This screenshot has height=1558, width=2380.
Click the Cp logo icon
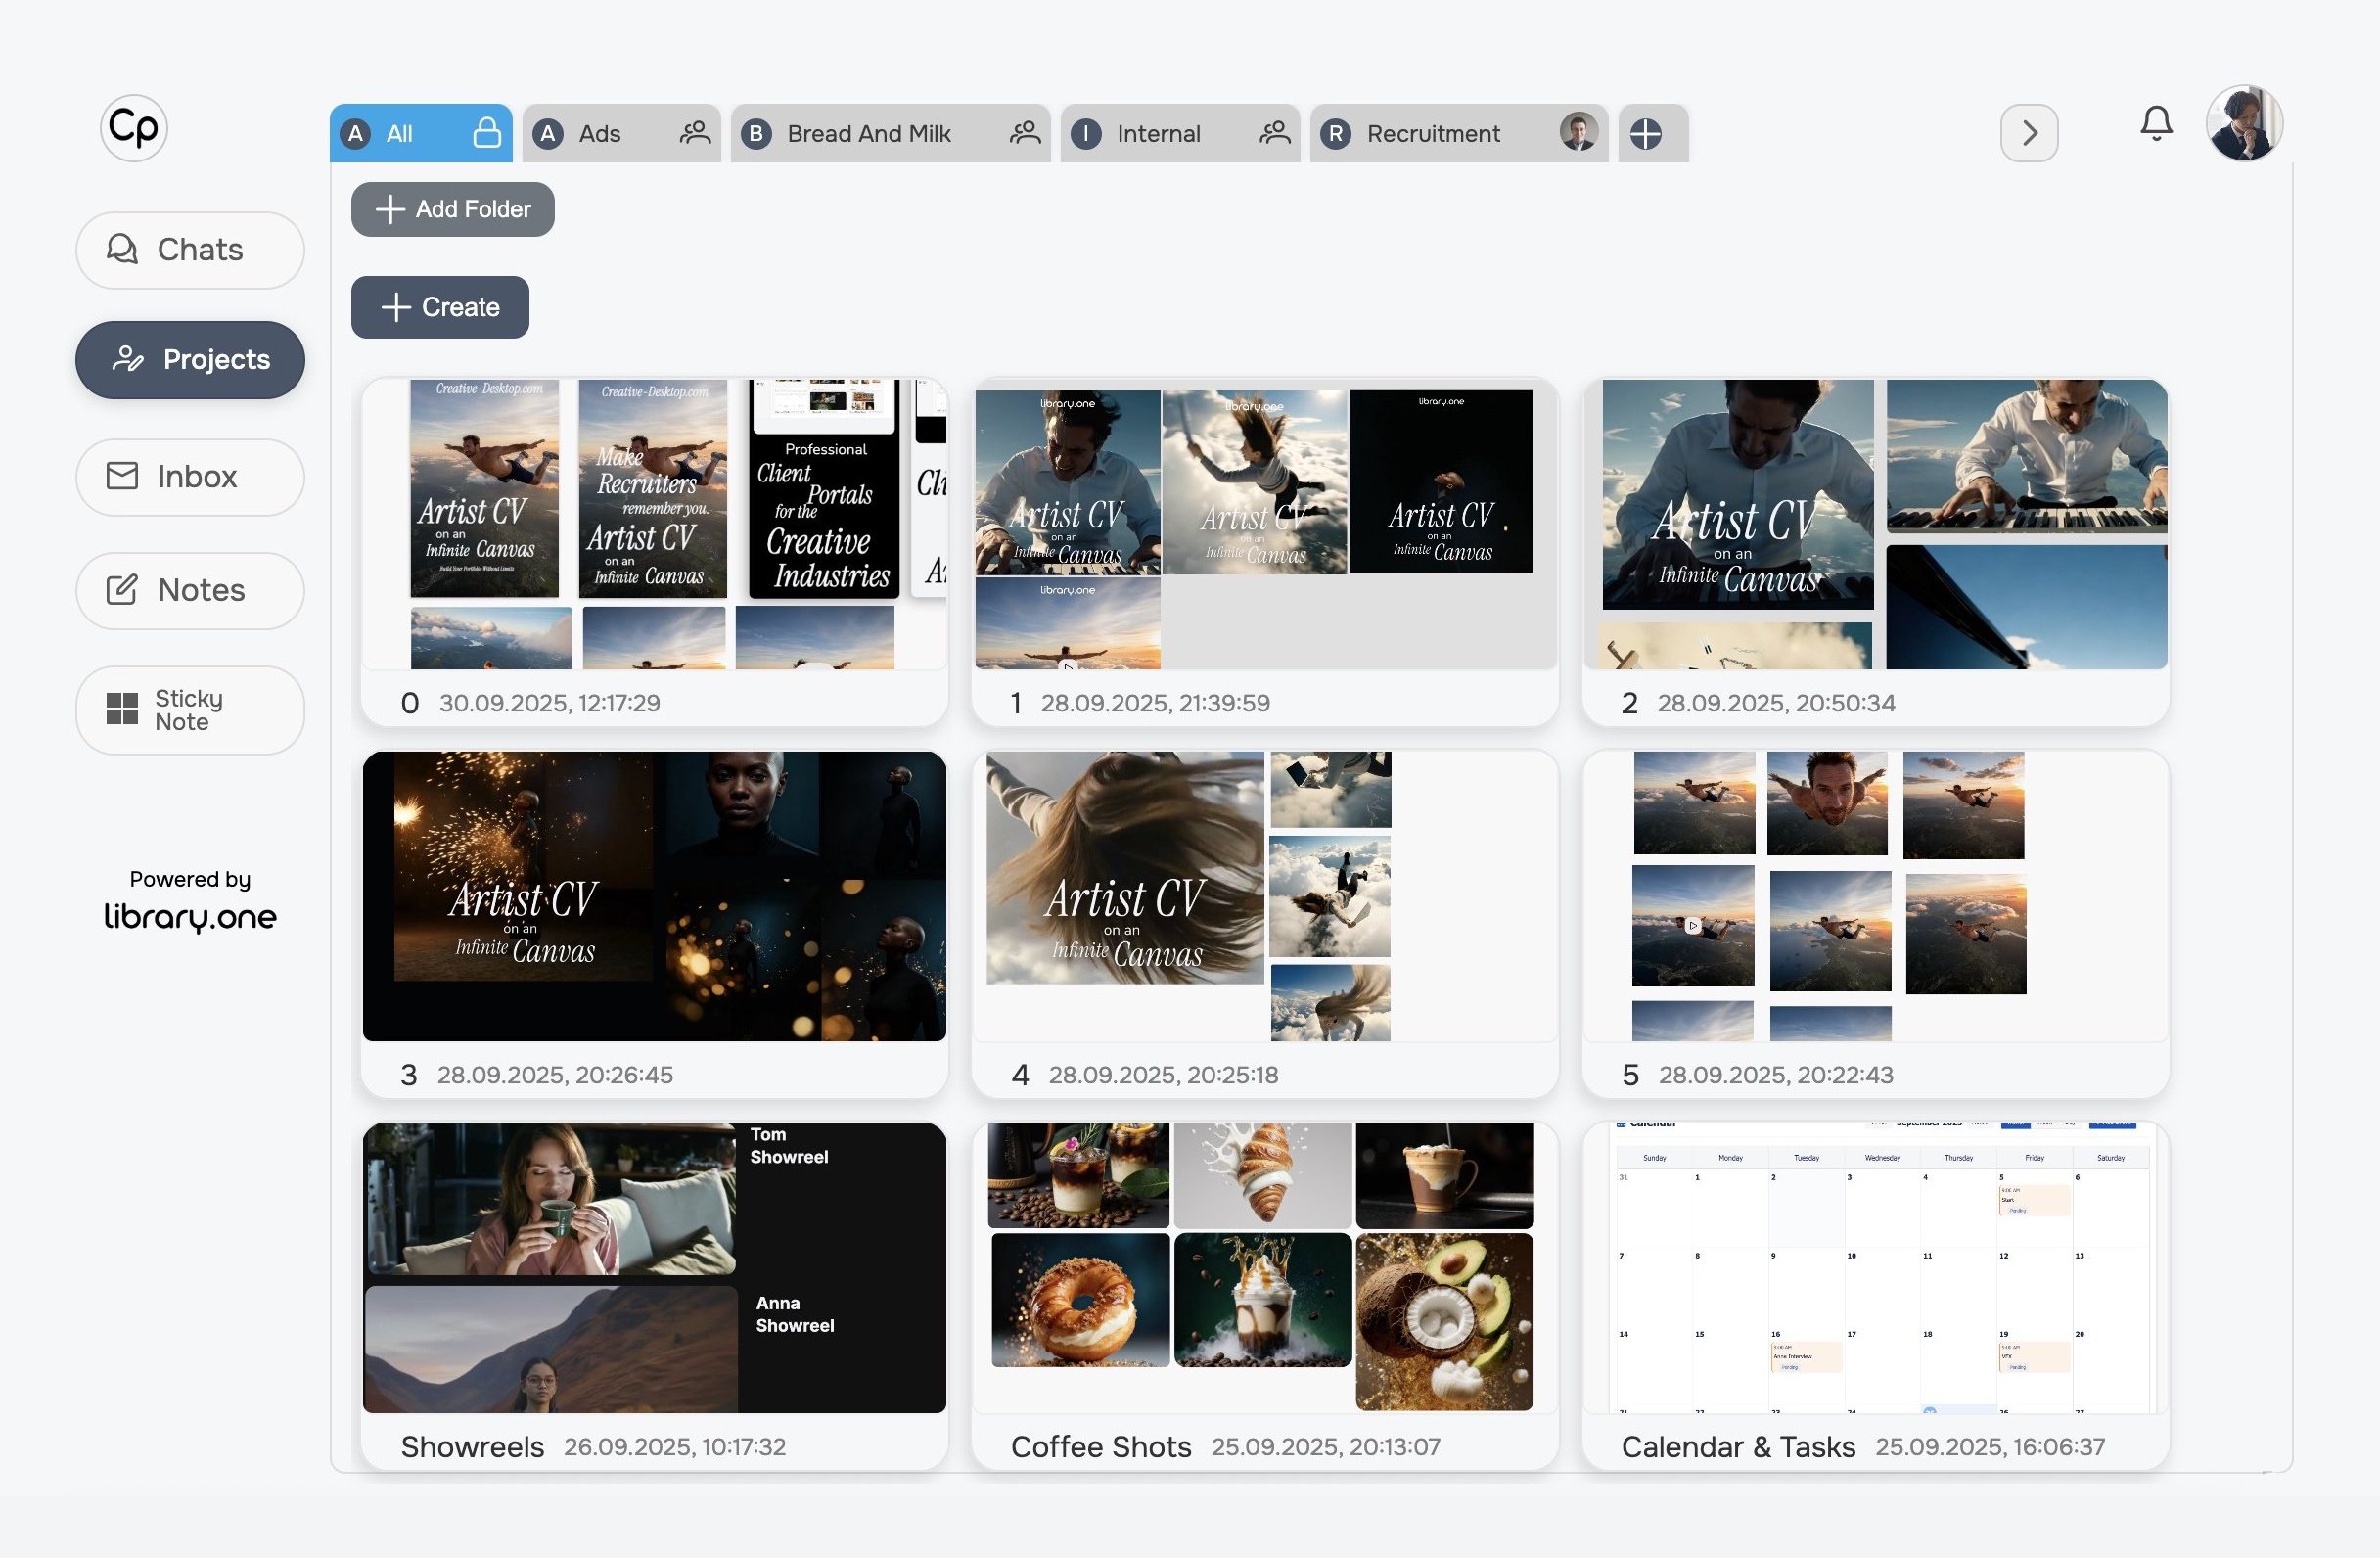coord(134,128)
